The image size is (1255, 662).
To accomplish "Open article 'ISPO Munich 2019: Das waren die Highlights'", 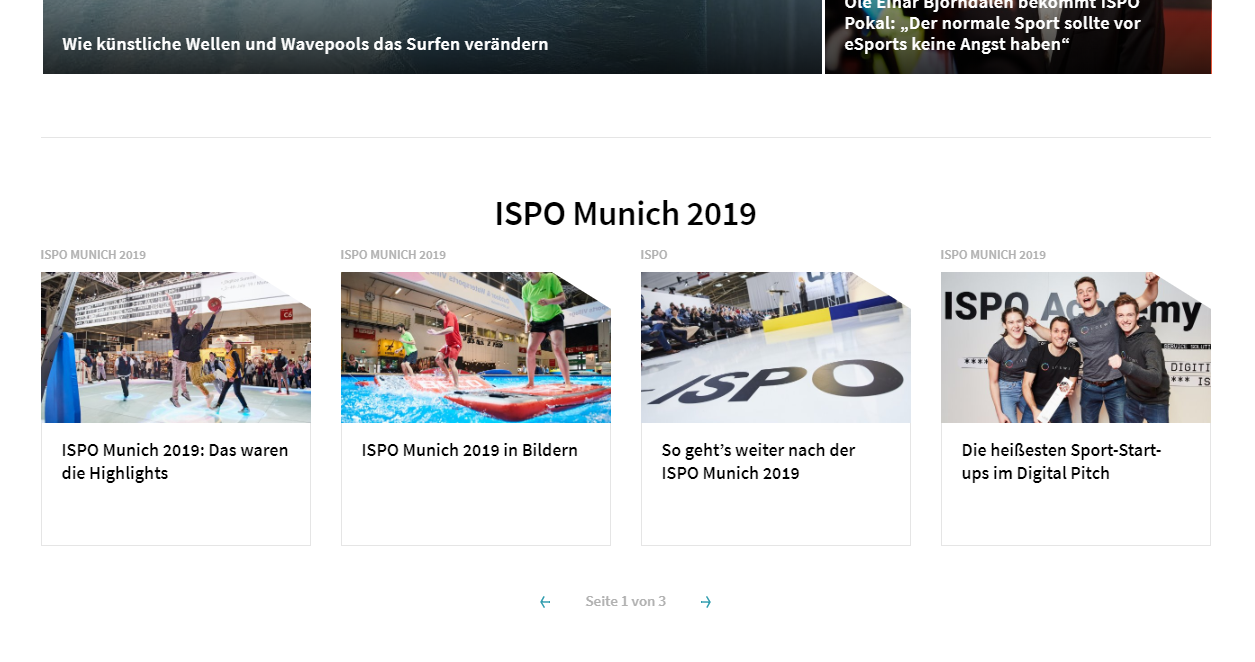I will [x=174, y=461].
